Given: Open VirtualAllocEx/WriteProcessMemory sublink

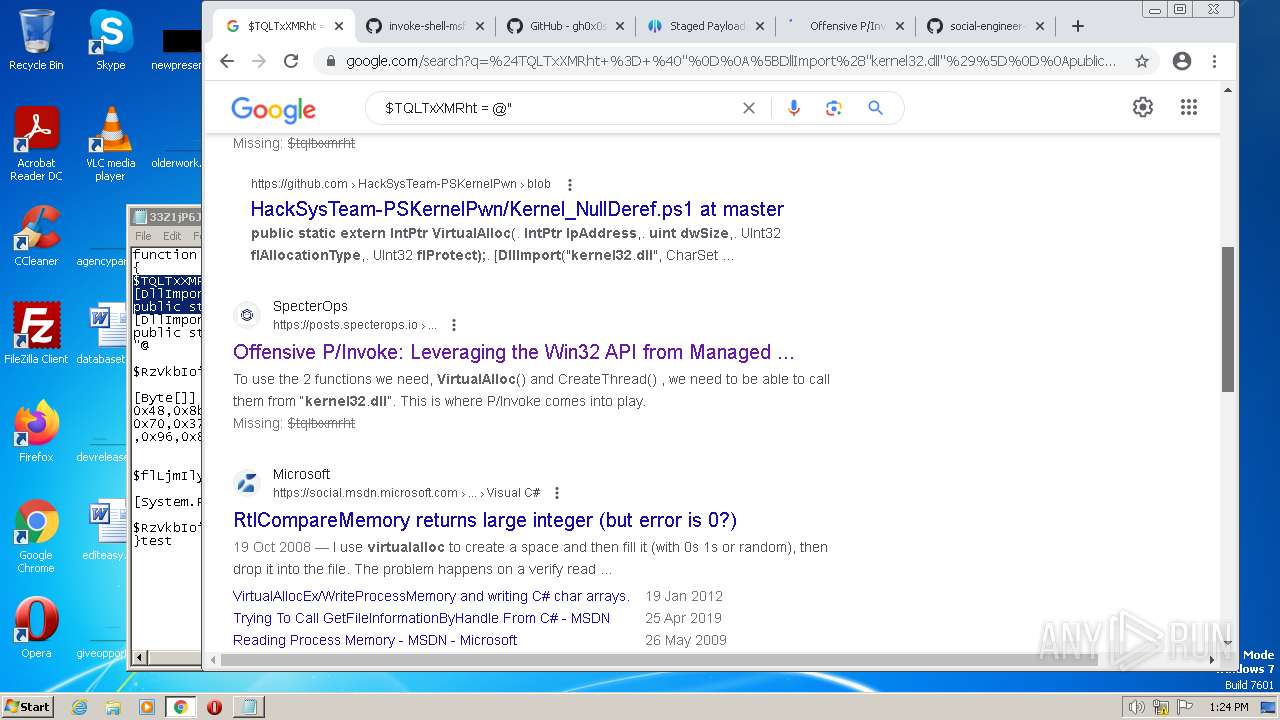Looking at the screenshot, I should 431,596.
